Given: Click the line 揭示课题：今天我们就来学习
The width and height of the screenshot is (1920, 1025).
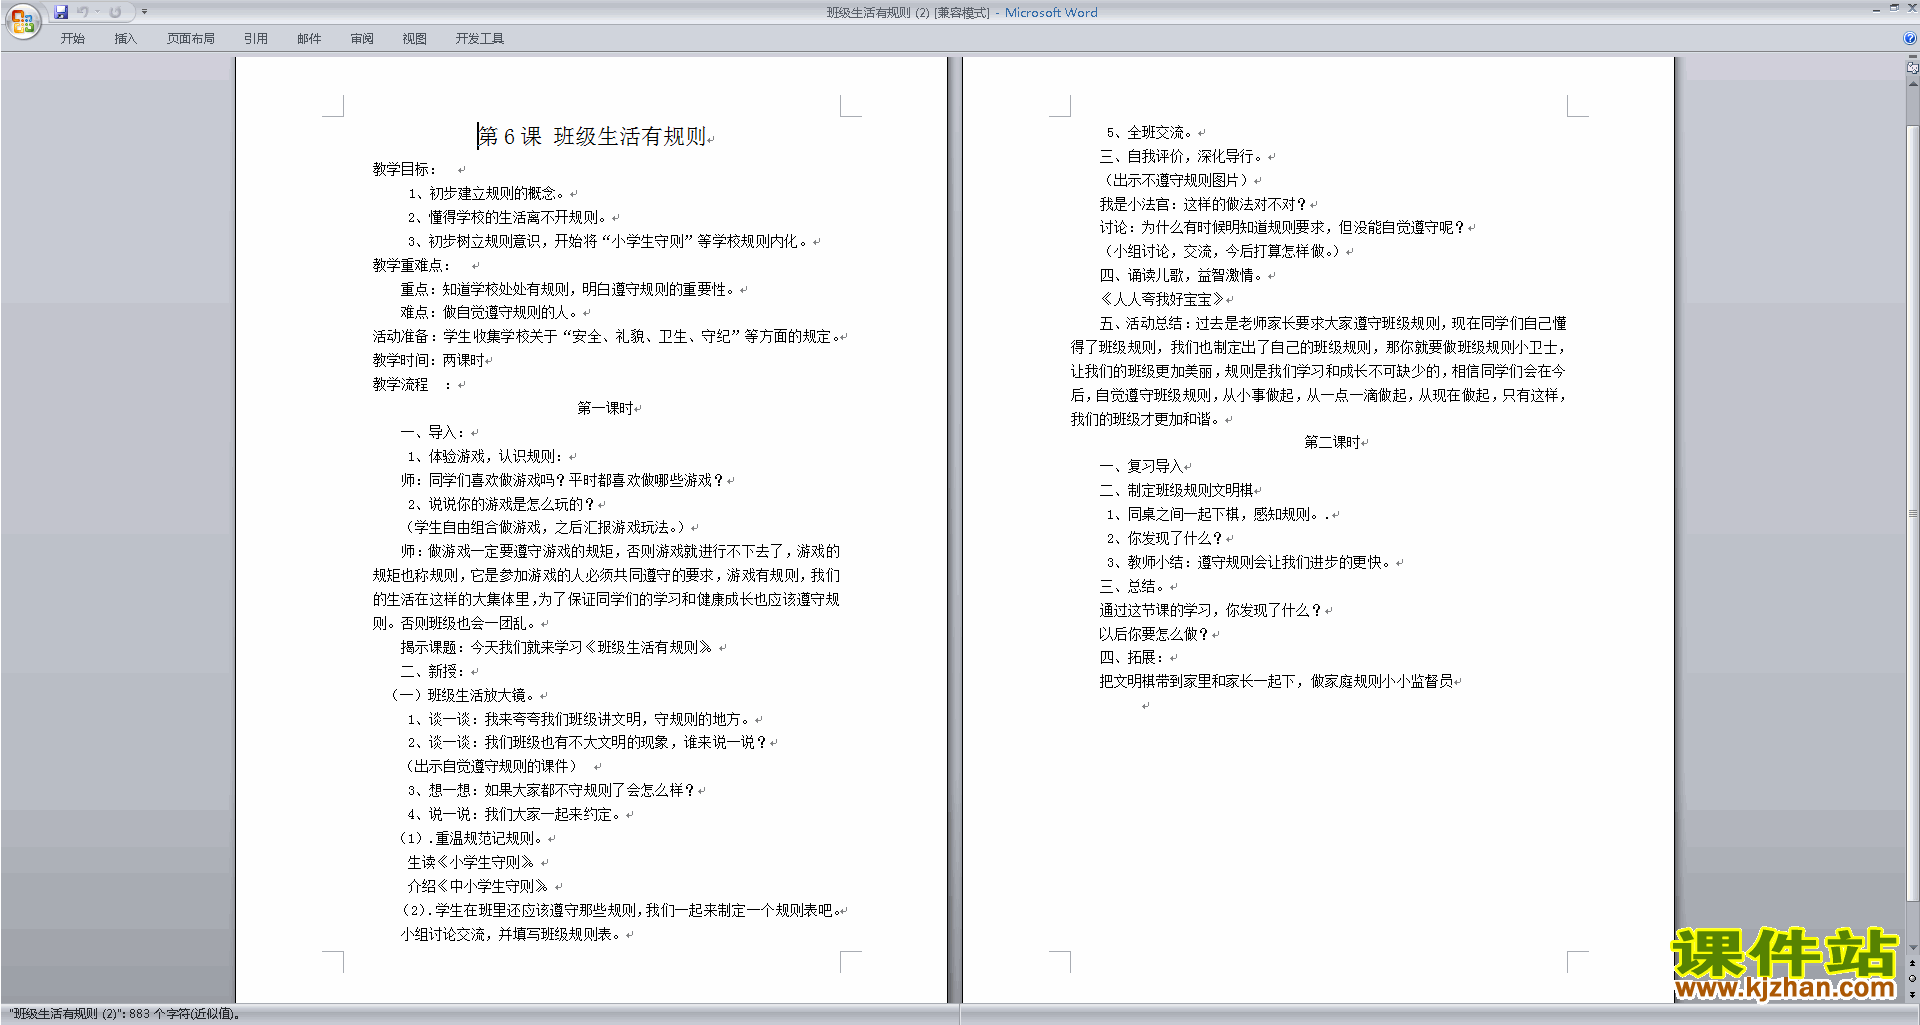Looking at the screenshot, I should point(557,647).
